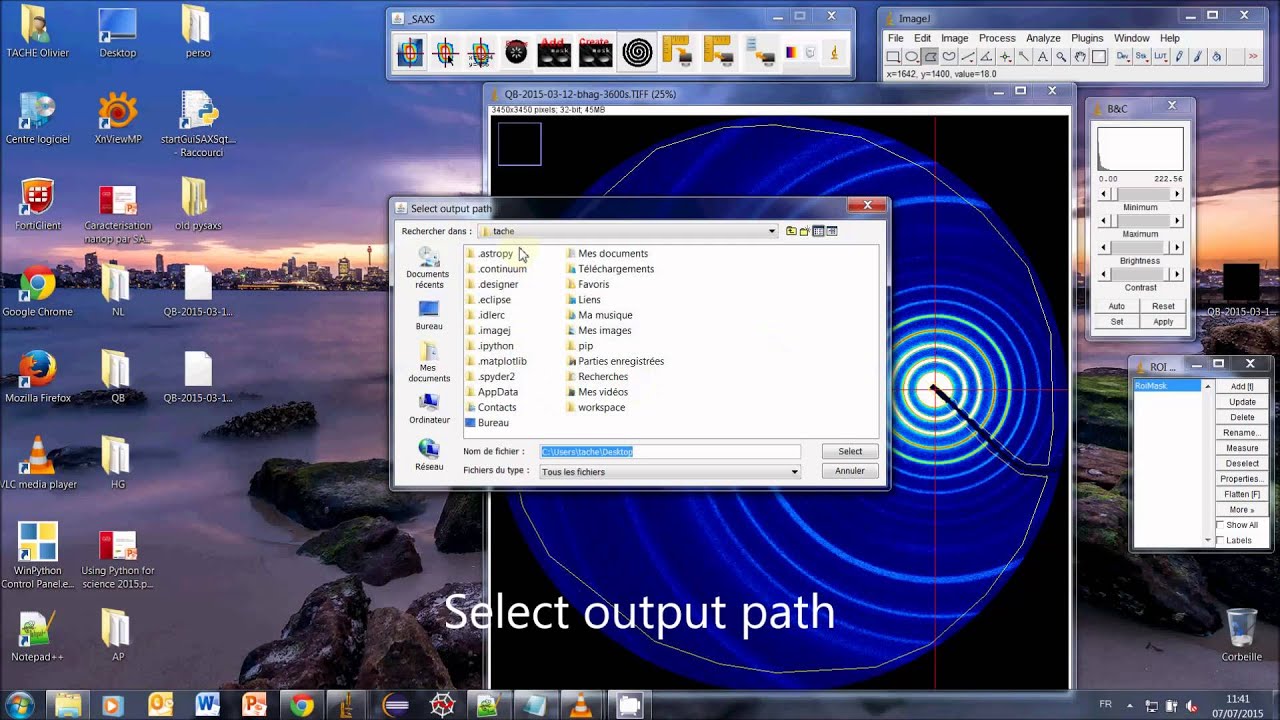The image size is (1280, 720).
Task: Select the Text tool in ImageJ
Action: click(1042, 56)
